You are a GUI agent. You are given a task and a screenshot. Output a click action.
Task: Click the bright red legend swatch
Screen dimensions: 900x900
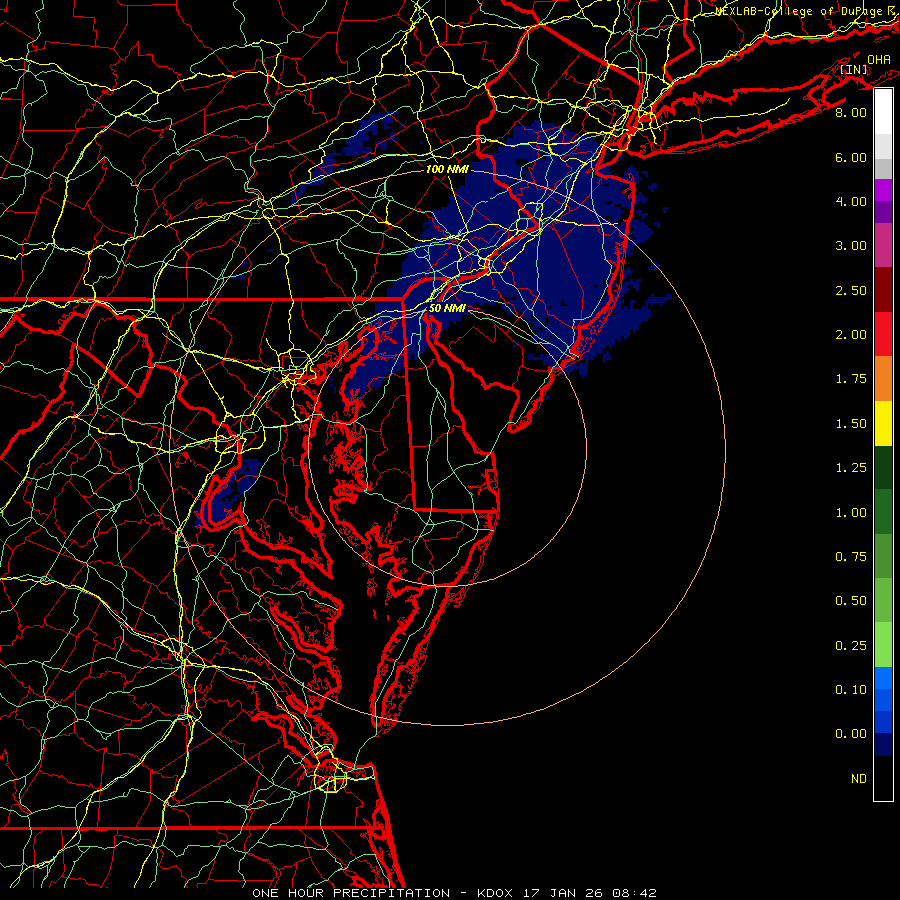883,334
